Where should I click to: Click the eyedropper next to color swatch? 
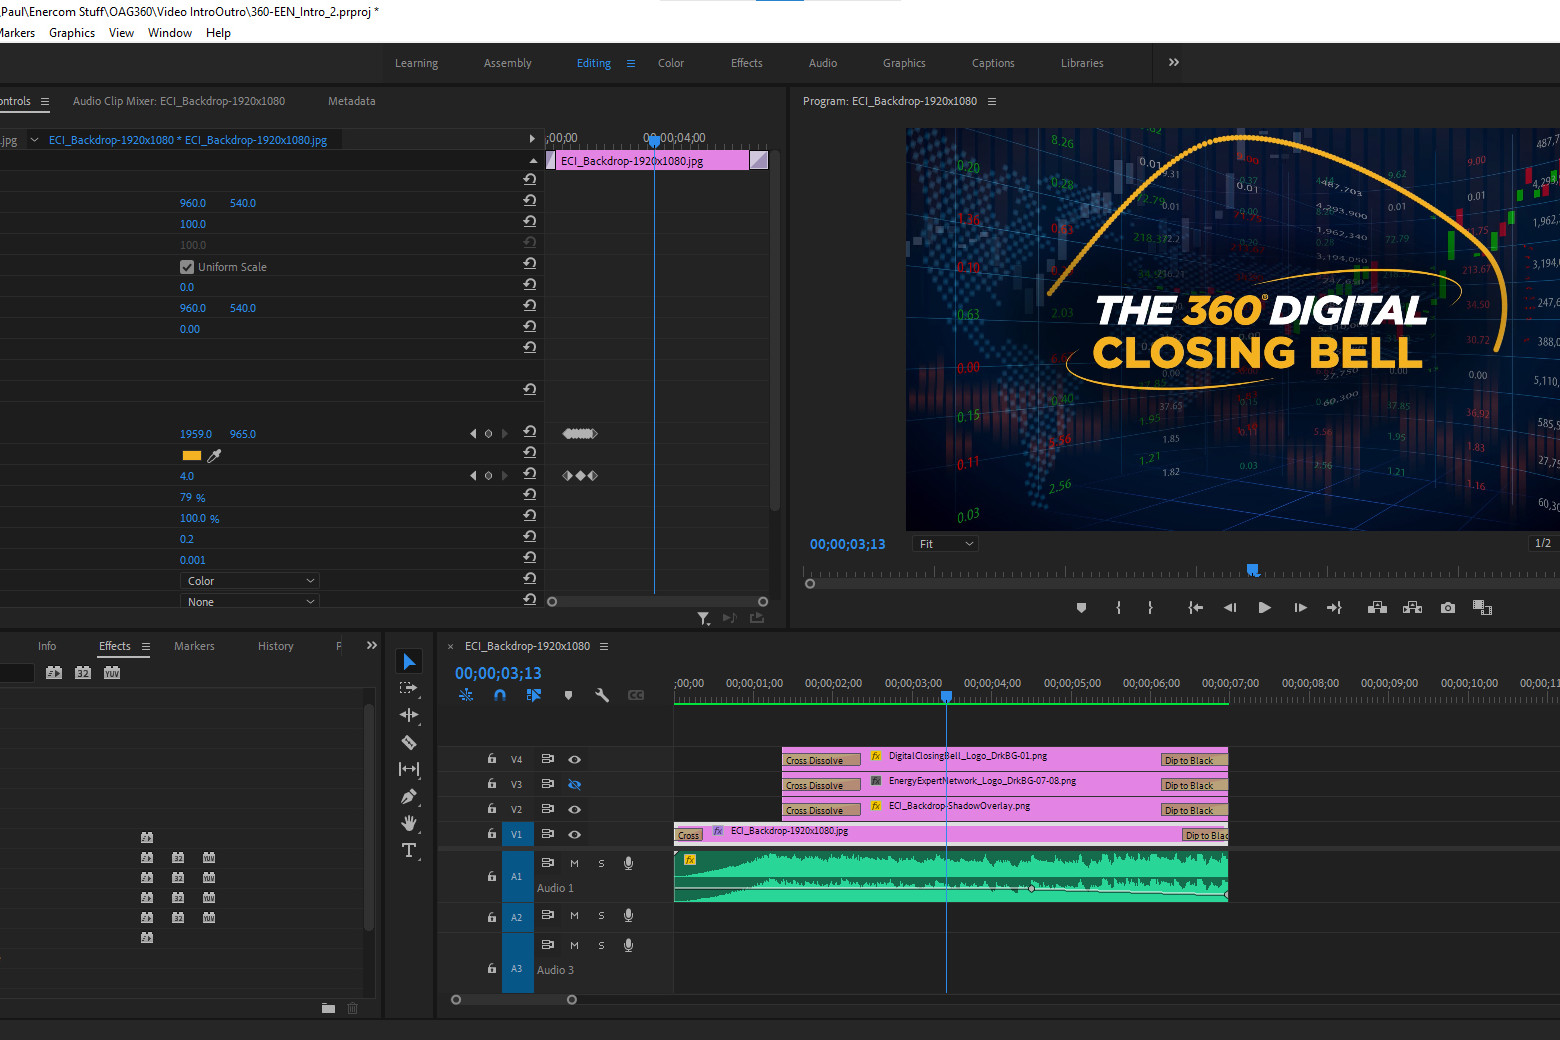click(214, 455)
